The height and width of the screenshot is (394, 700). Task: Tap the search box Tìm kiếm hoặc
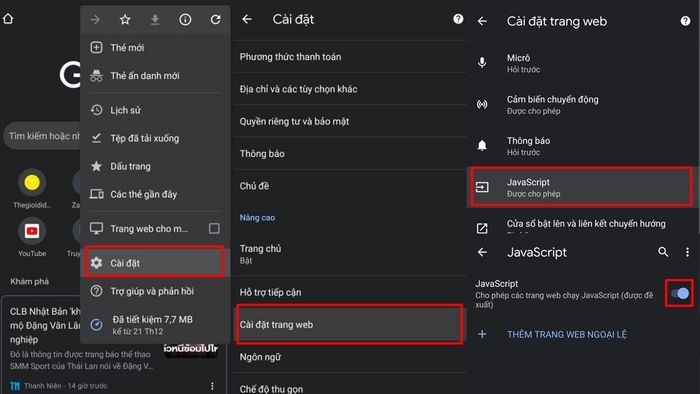coord(43,136)
